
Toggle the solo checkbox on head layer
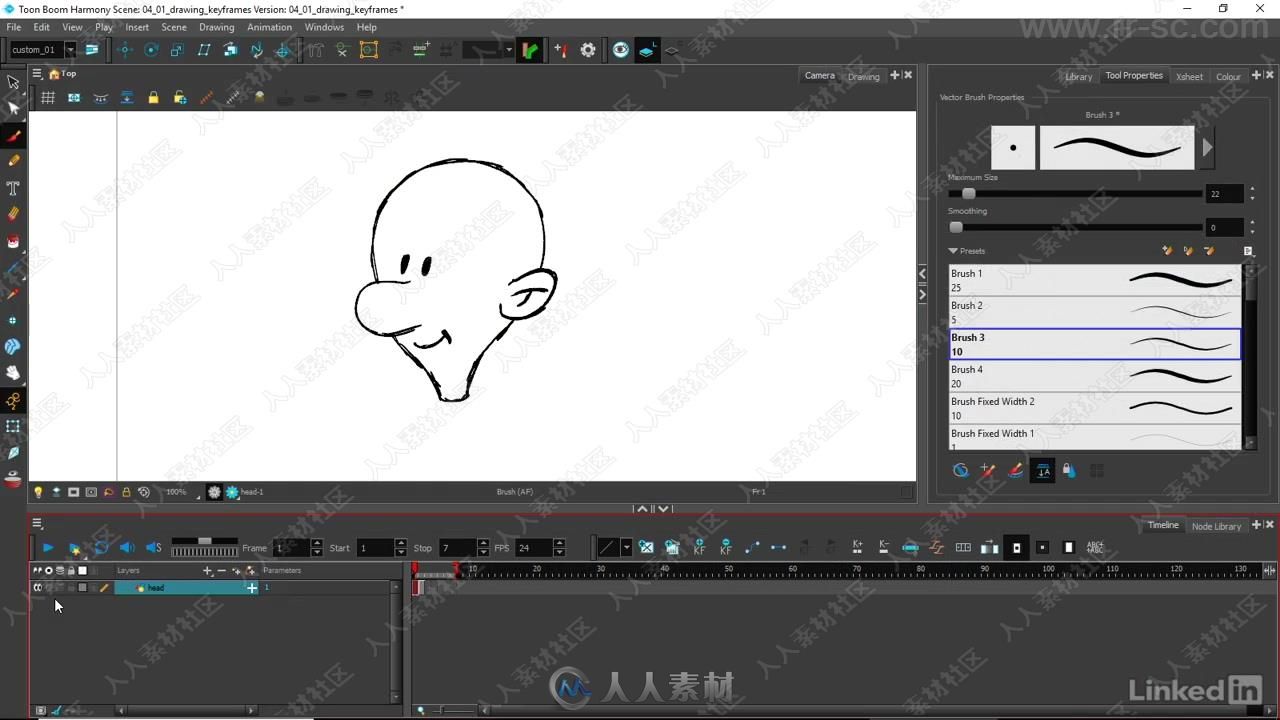pyautogui.click(x=48, y=588)
